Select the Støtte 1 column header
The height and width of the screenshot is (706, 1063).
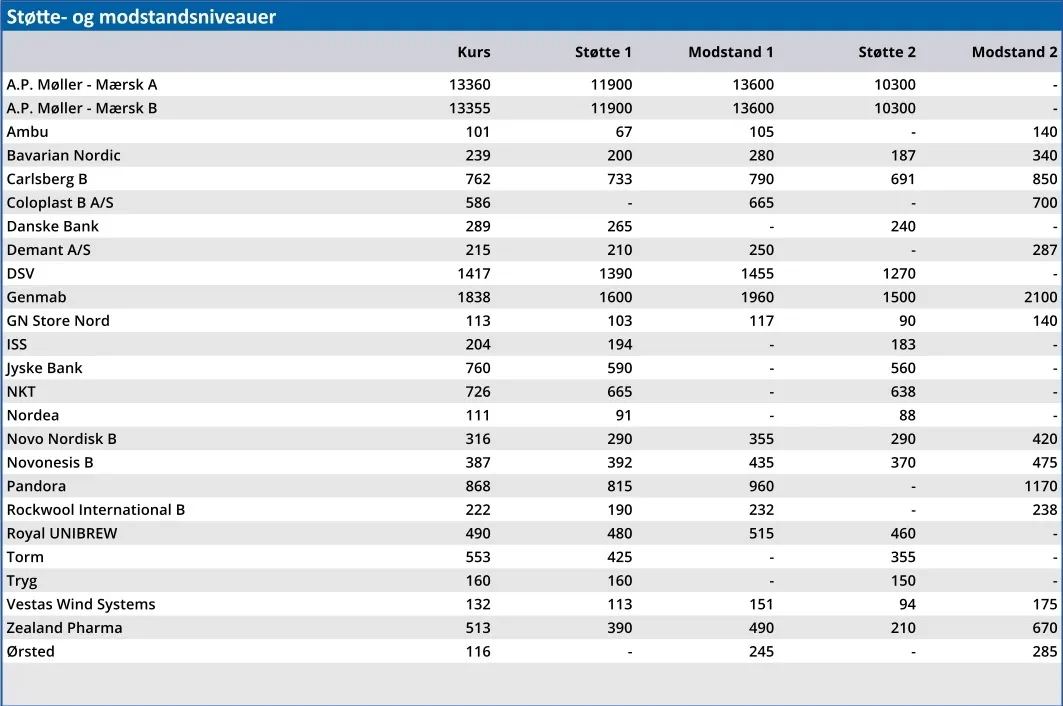(603, 52)
